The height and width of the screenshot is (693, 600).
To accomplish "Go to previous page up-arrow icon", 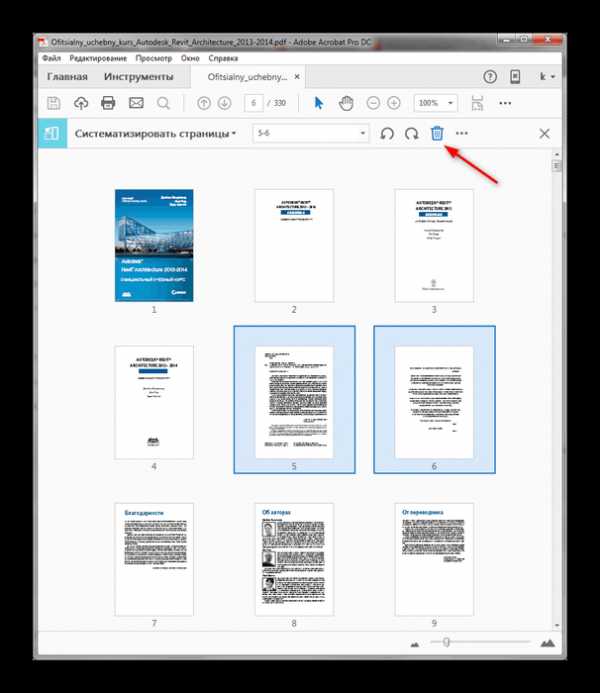I will click(x=204, y=103).
